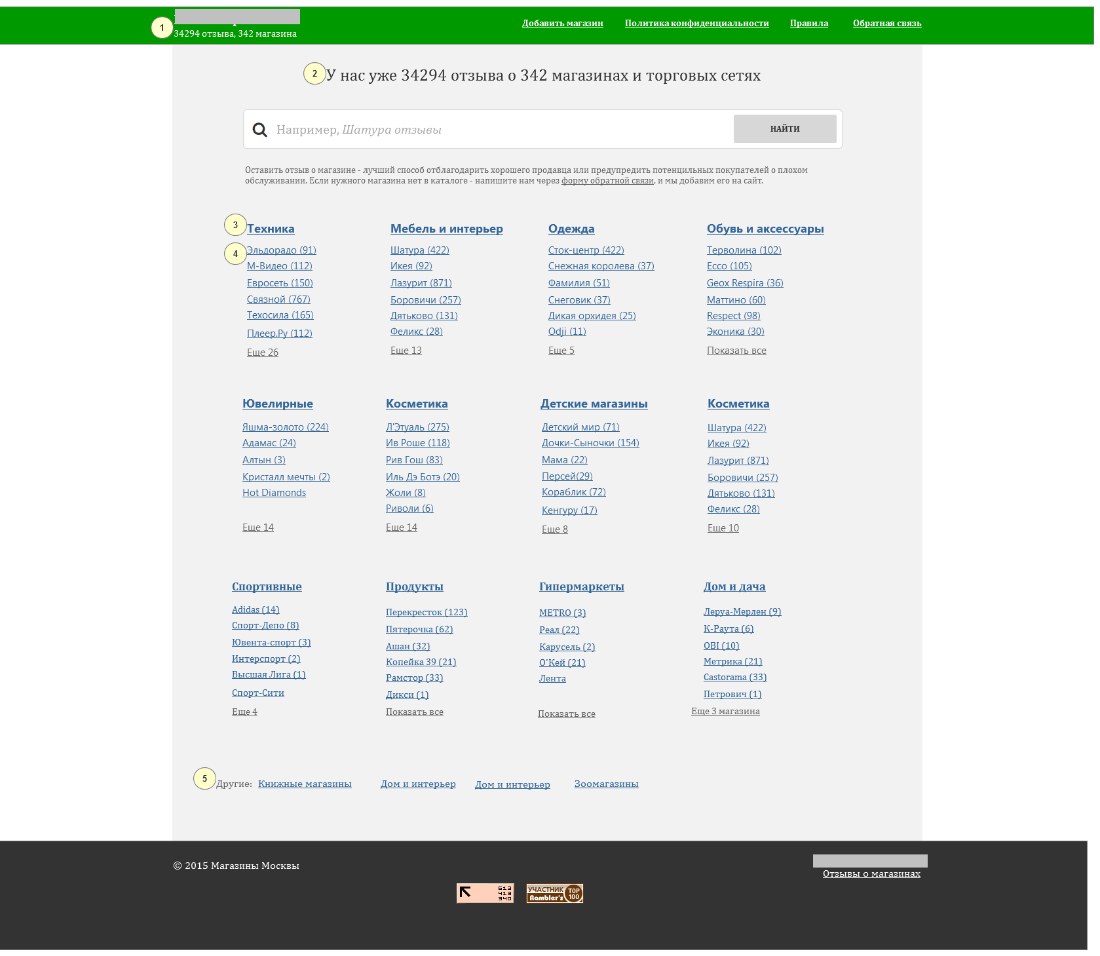Select Фамилия (51) store link
The image size is (1100, 956).
[578, 283]
